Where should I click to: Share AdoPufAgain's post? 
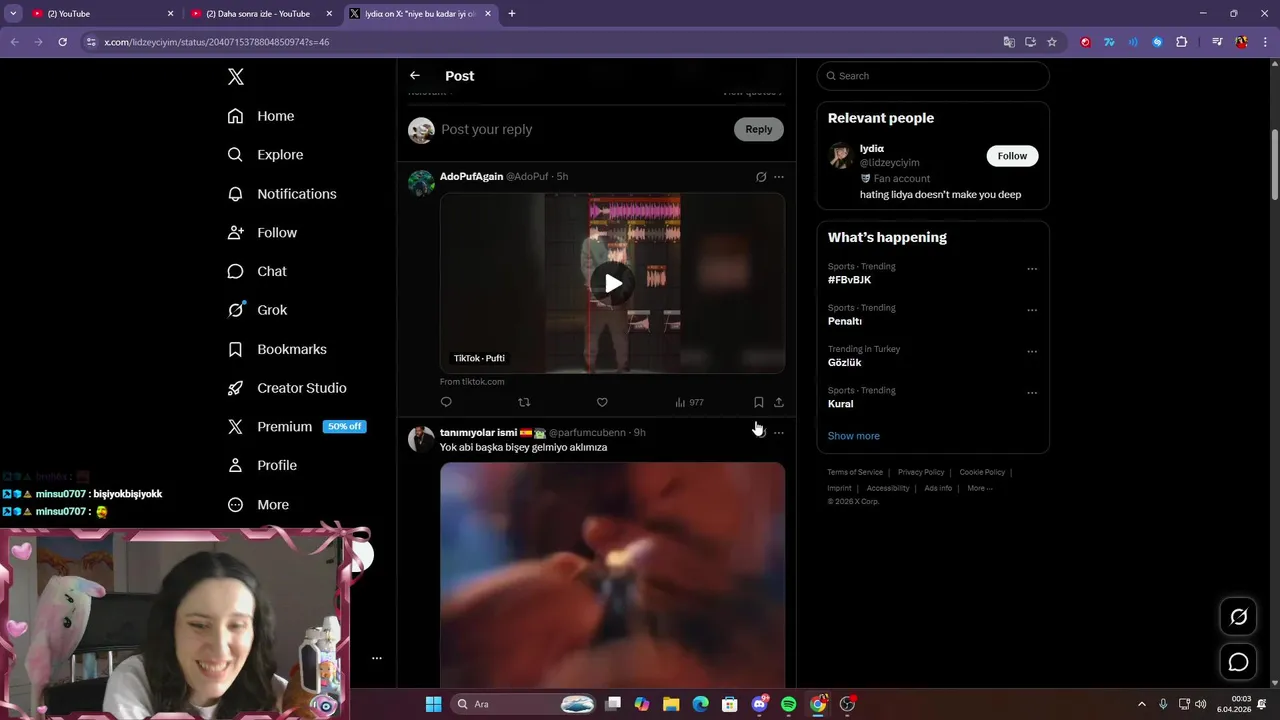[779, 402]
